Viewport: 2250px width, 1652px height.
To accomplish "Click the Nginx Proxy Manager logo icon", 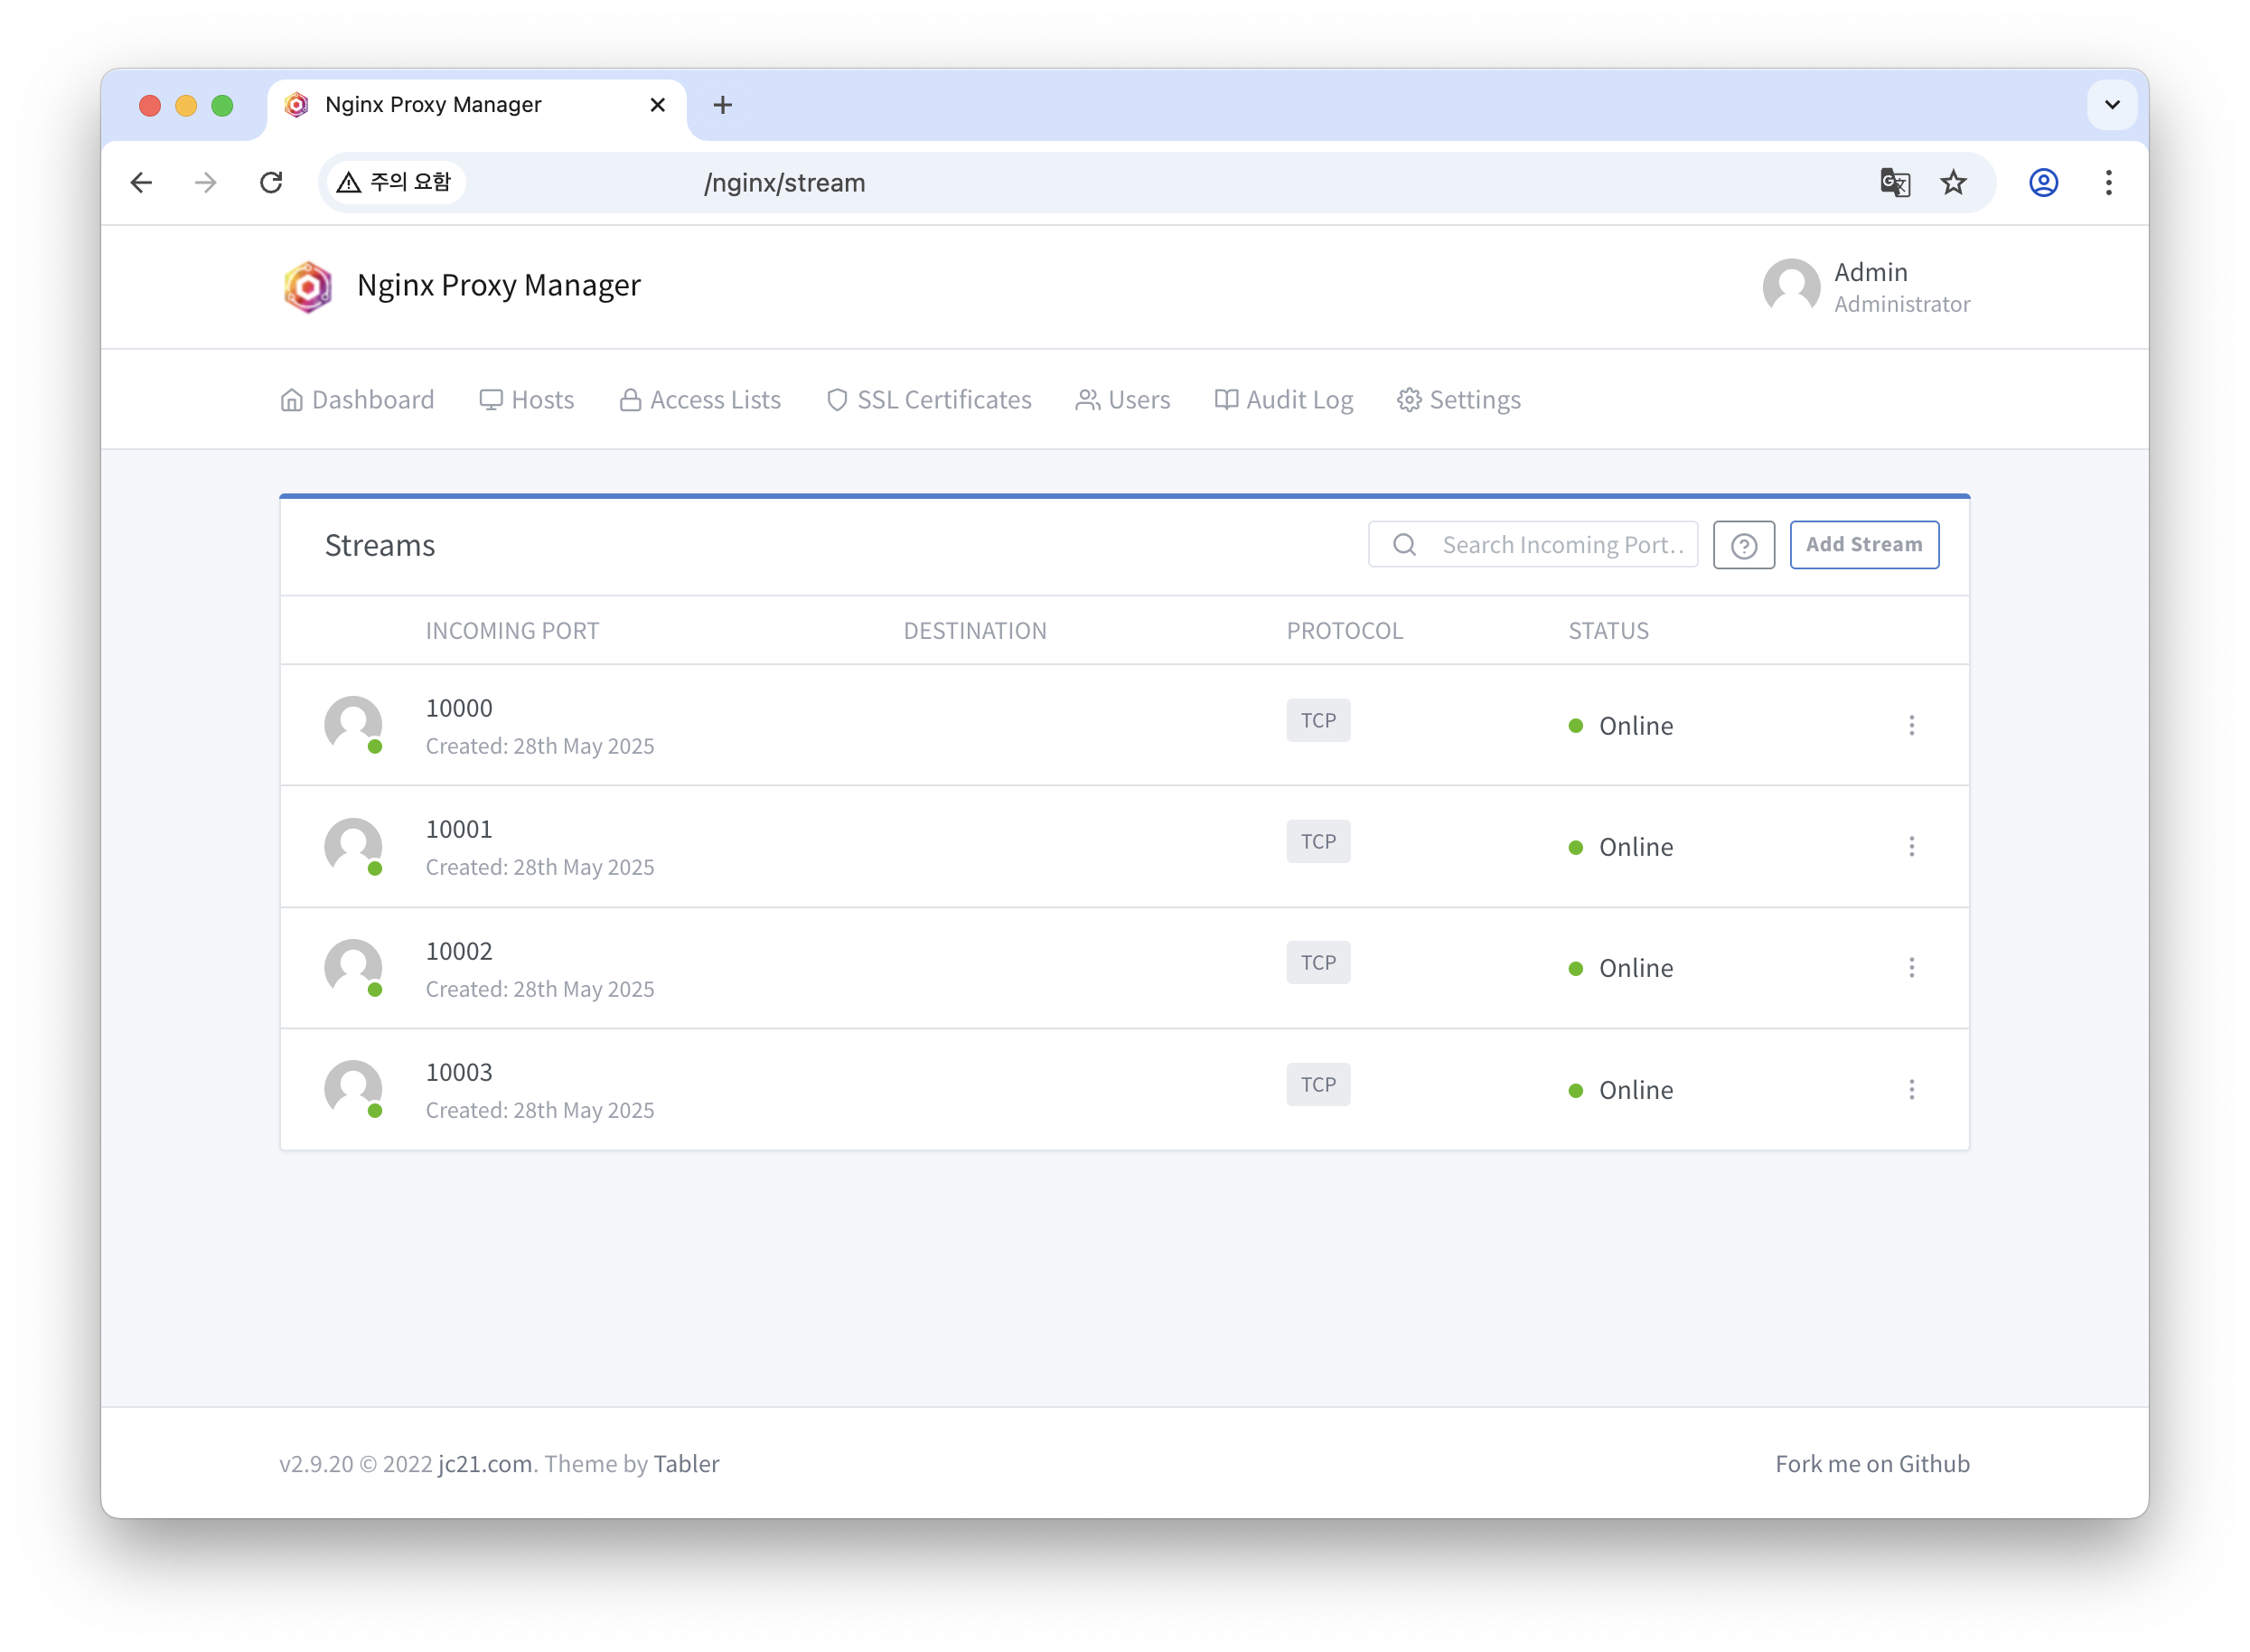I will (308, 287).
